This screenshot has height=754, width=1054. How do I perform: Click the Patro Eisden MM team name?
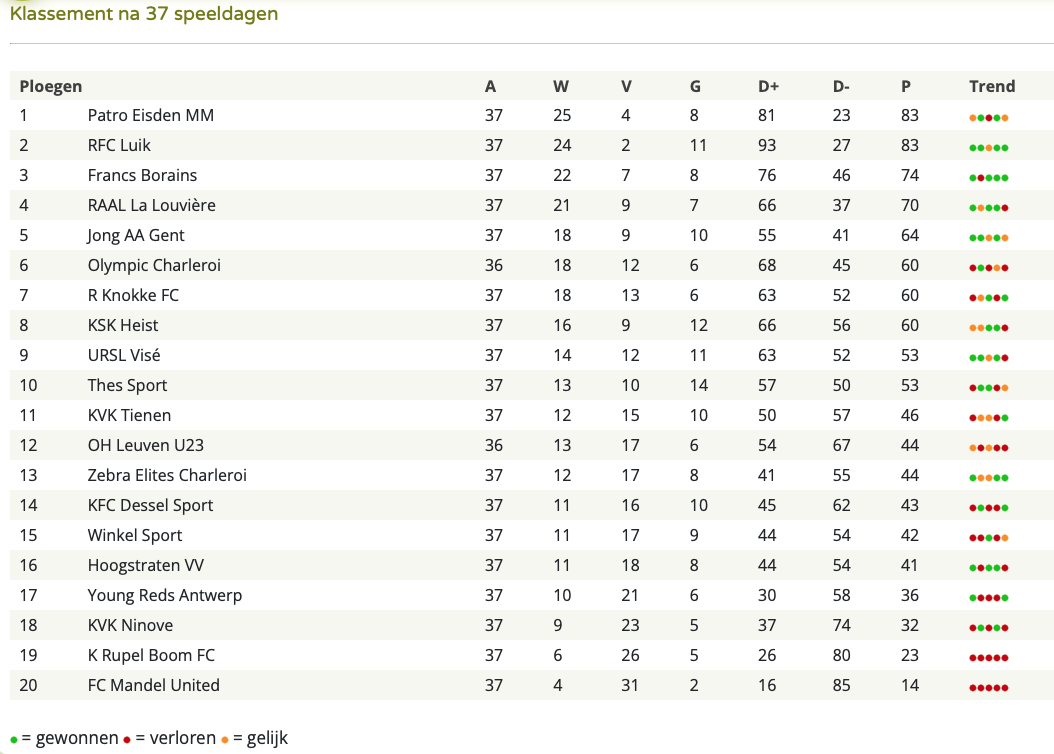pos(151,116)
